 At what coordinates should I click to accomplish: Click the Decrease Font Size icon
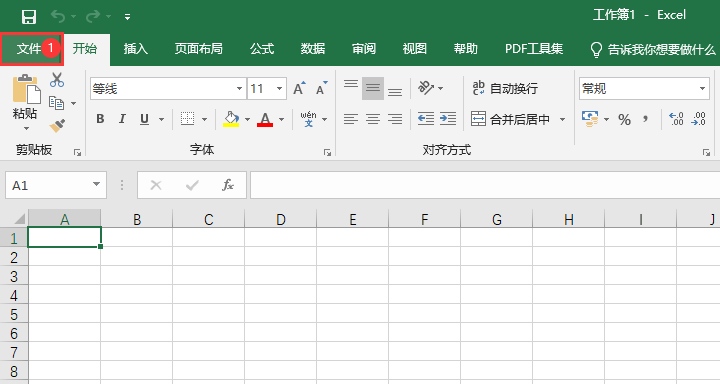321,88
